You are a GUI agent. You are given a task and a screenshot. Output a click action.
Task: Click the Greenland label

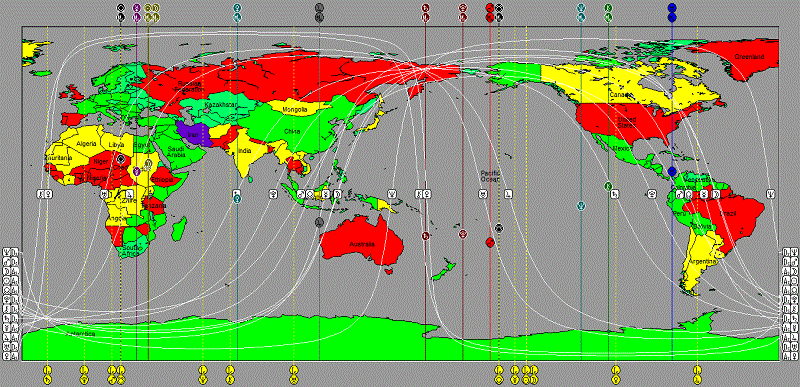[x=749, y=57]
